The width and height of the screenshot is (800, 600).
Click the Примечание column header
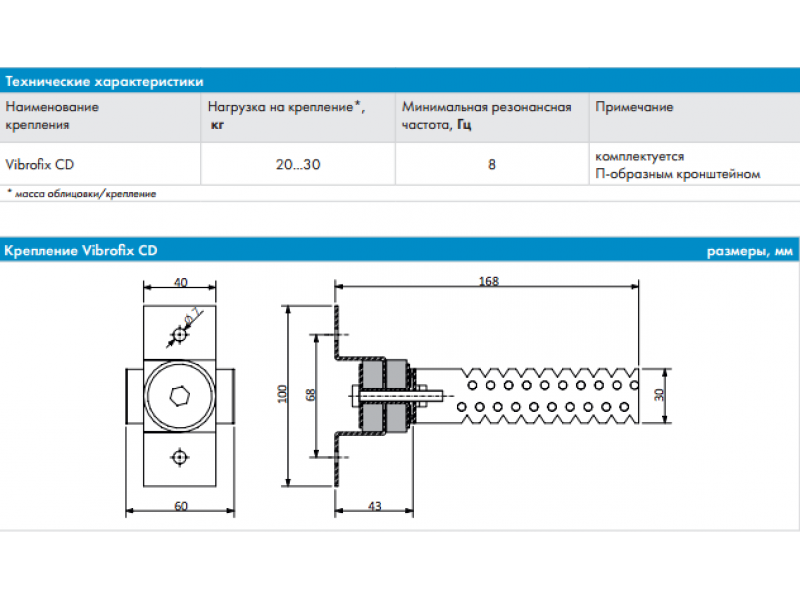coord(634,107)
